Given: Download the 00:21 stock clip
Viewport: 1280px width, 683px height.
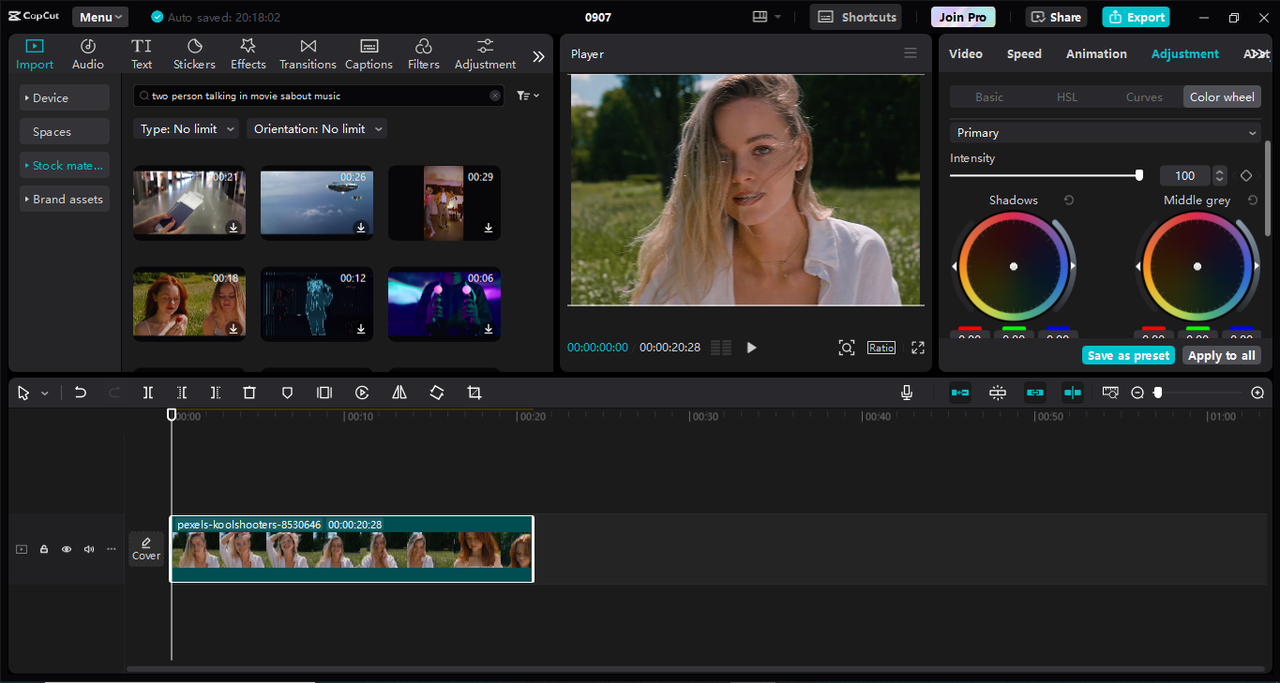Looking at the screenshot, I should click(233, 228).
